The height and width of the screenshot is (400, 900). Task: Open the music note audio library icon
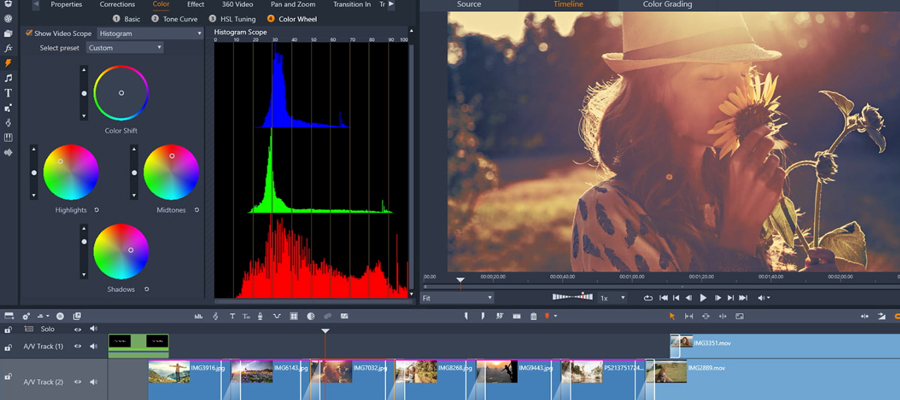(x=8, y=78)
